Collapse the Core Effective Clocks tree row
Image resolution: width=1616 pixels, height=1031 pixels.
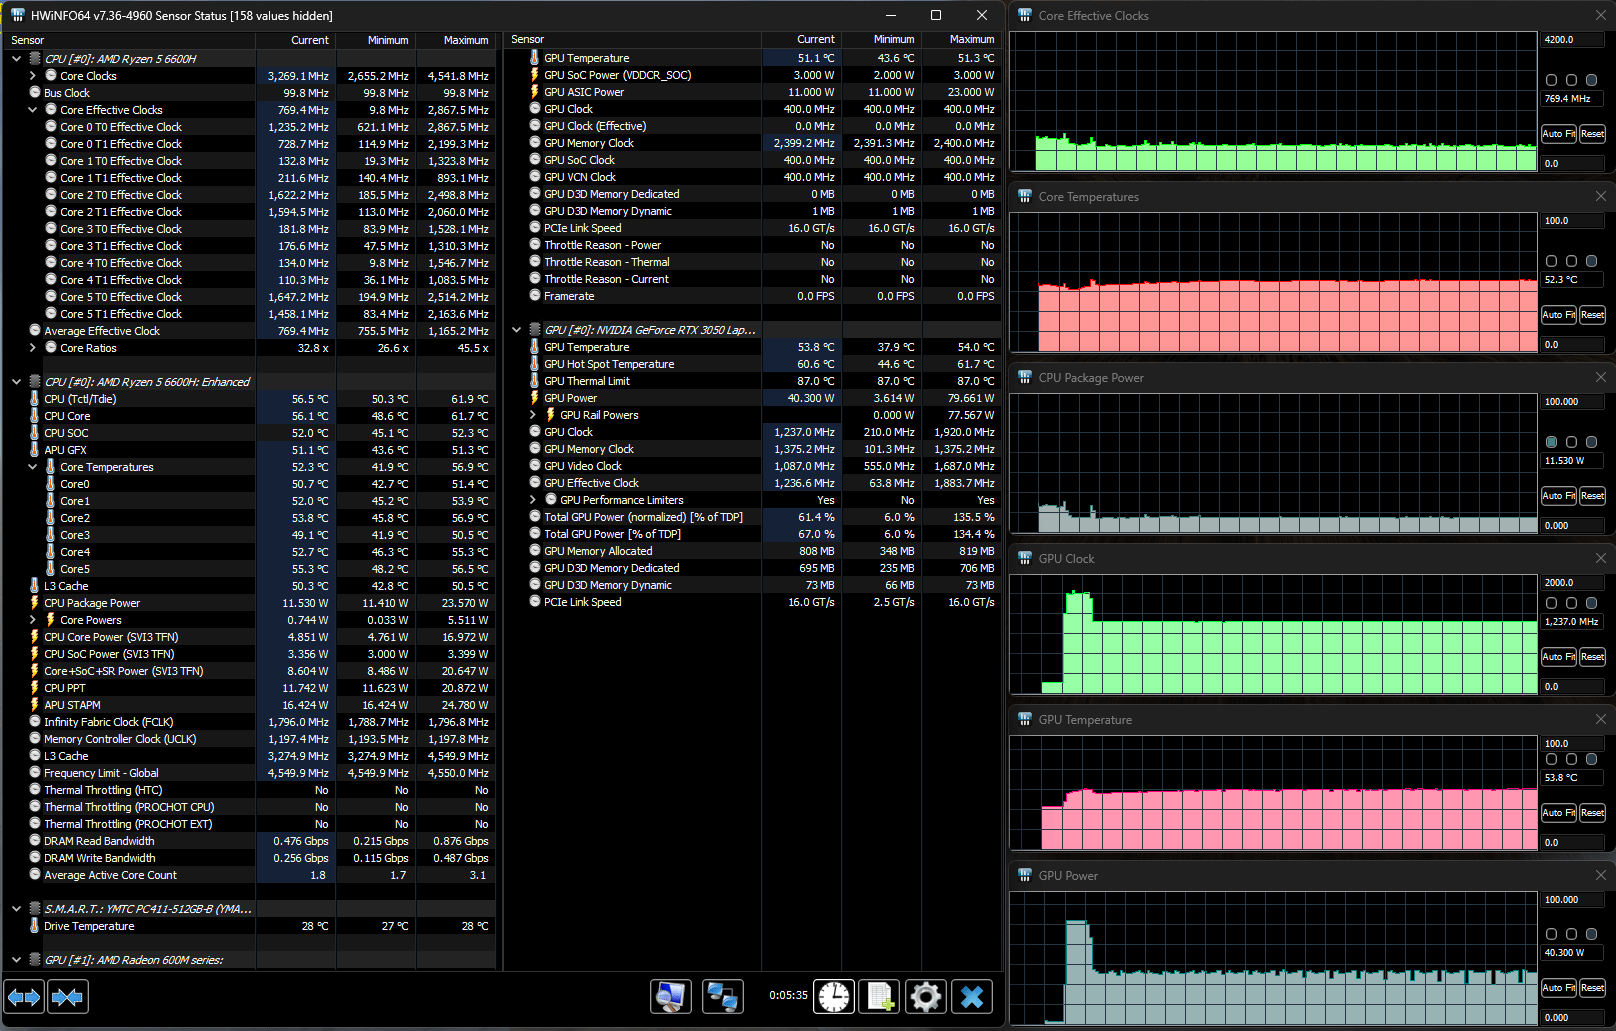pos(32,110)
